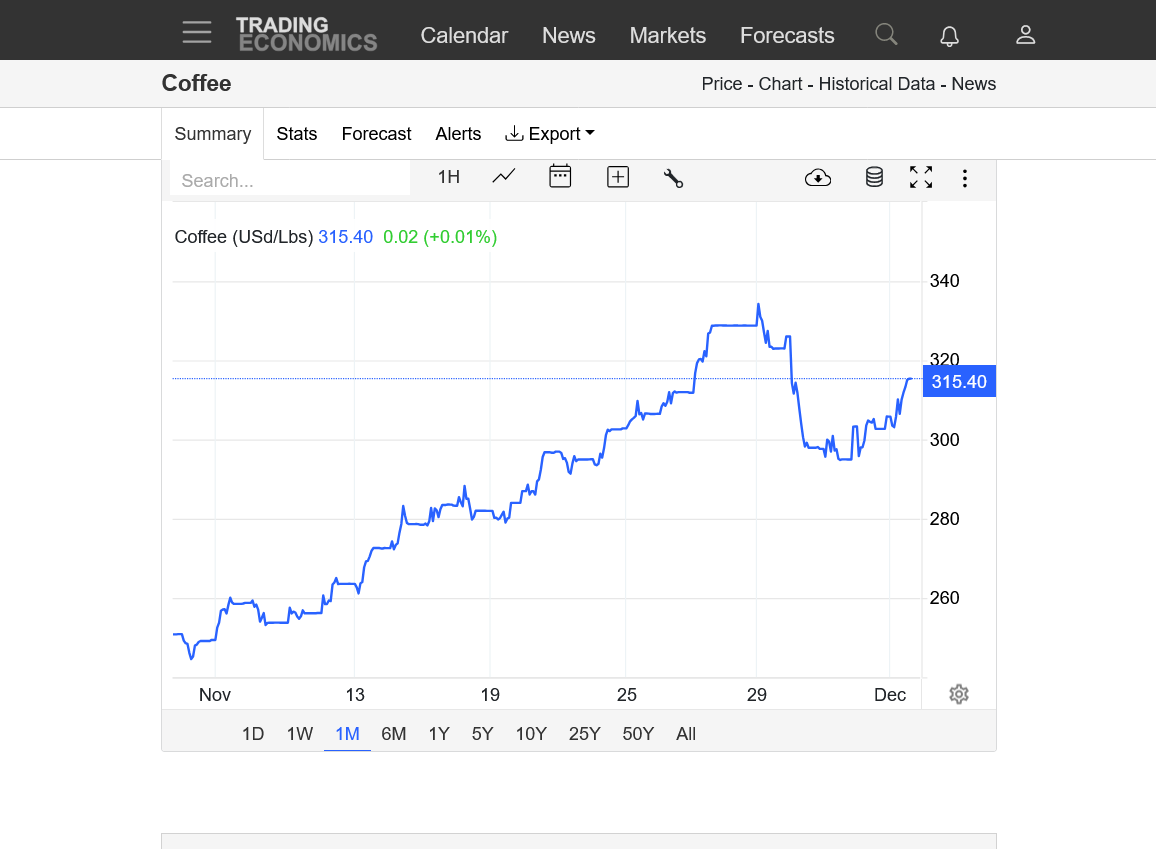Switch to the Forecast tab
This screenshot has height=849, width=1156.
click(376, 134)
